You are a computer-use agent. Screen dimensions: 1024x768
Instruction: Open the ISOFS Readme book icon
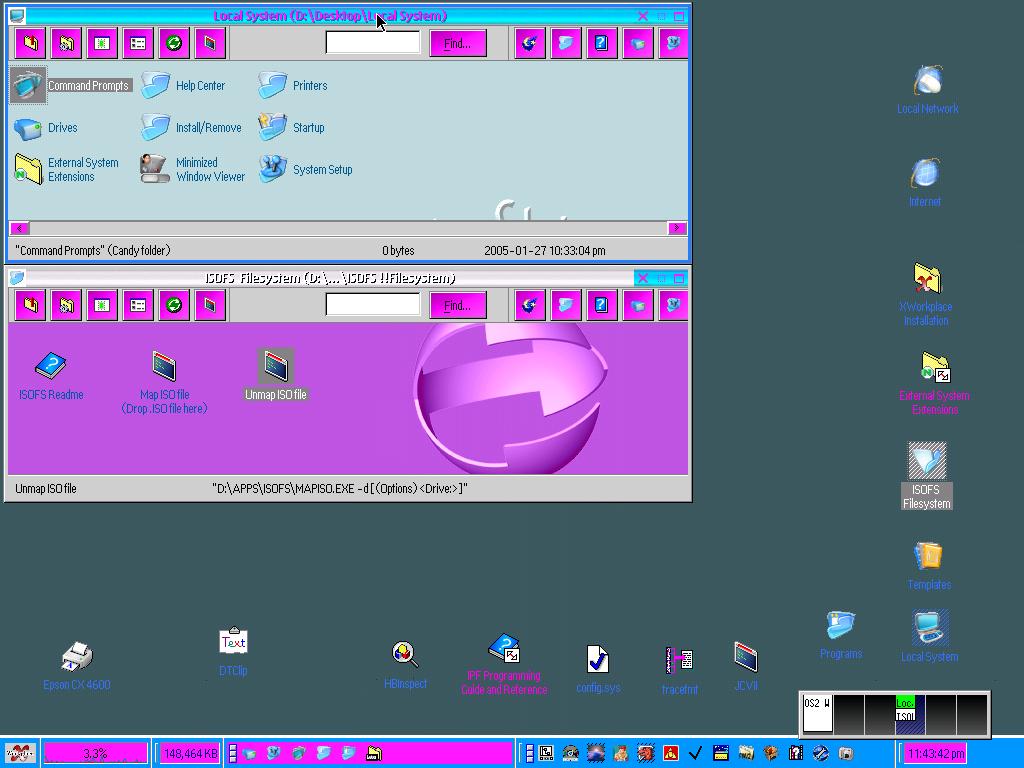coord(50,367)
